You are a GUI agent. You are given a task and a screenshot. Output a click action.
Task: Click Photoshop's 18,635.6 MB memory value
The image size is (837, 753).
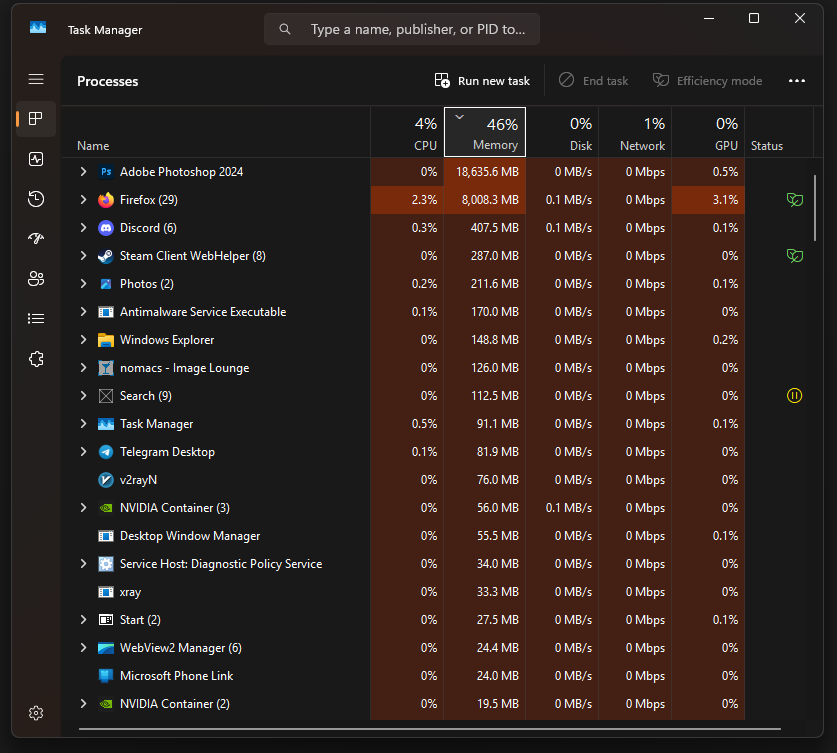click(x=487, y=172)
